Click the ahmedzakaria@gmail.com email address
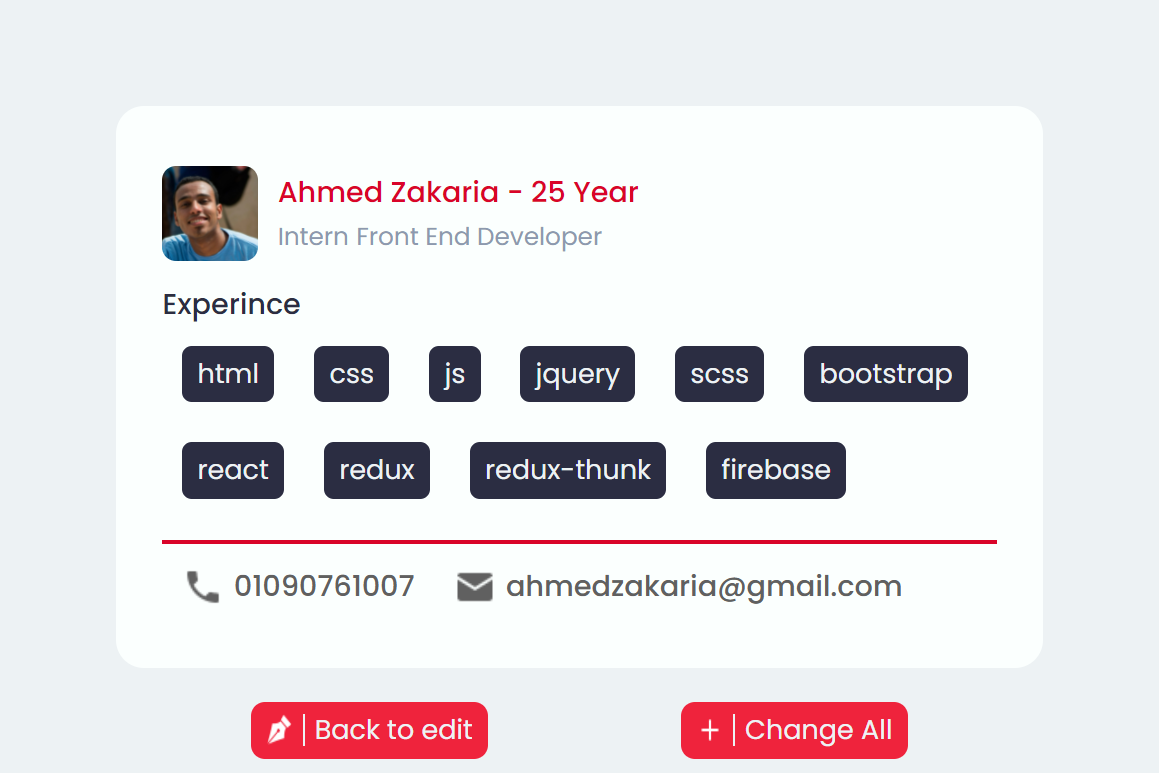The height and width of the screenshot is (773, 1159). click(704, 586)
